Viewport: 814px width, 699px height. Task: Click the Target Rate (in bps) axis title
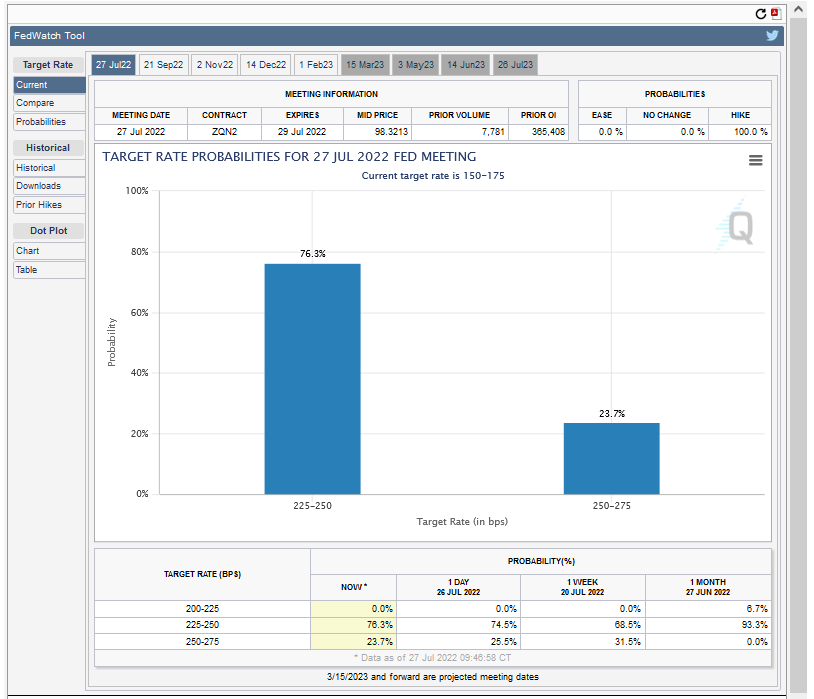(462, 521)
